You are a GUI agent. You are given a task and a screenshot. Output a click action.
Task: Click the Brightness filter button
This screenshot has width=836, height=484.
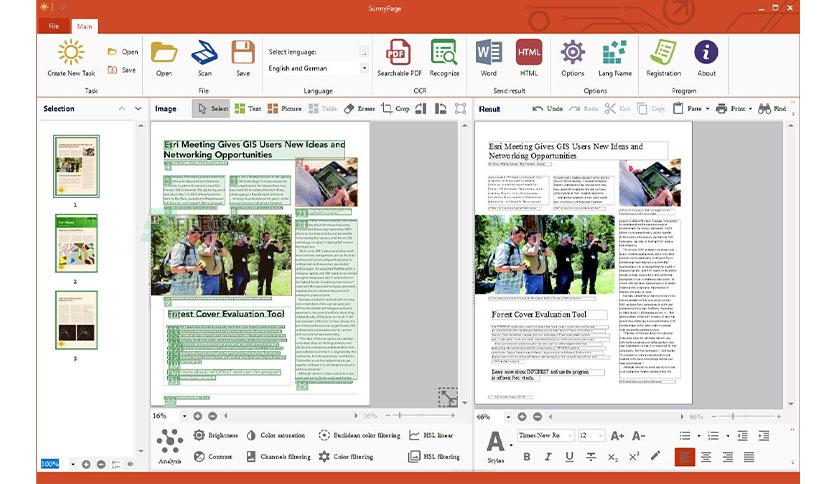[215, 435]
